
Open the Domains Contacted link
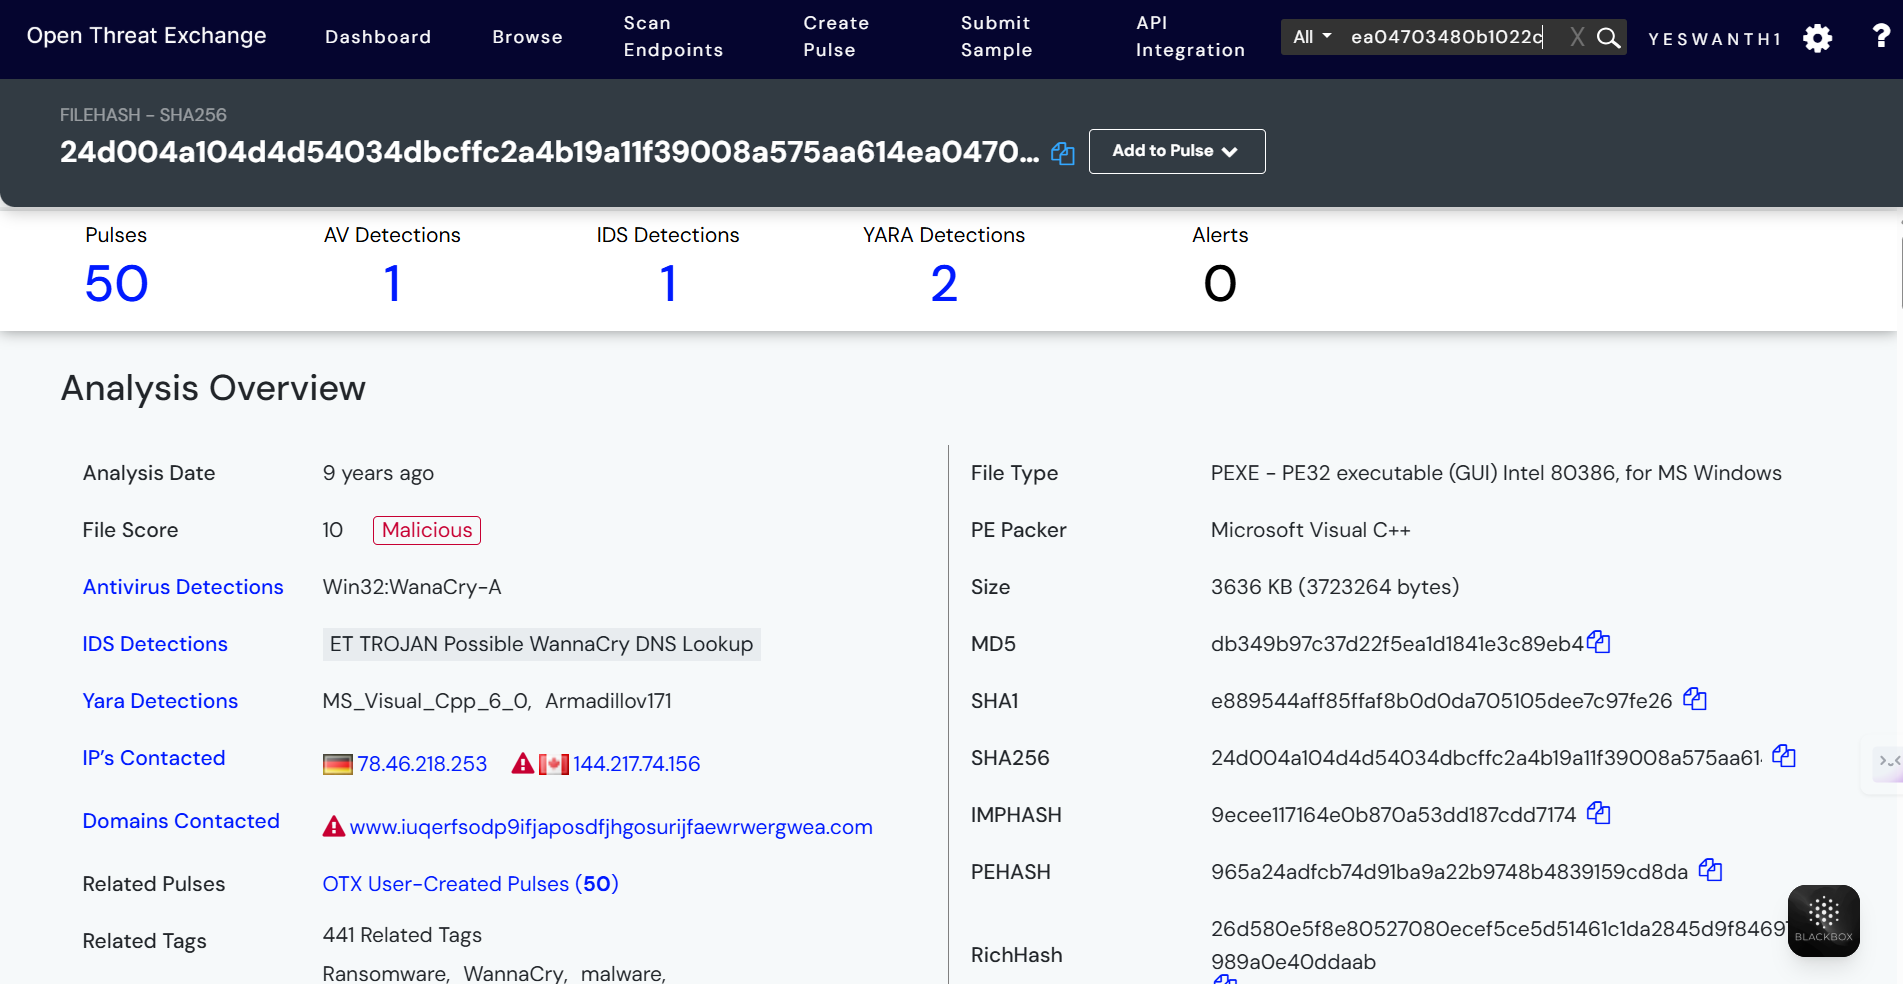pyautogui.click(x=181, y=821)
